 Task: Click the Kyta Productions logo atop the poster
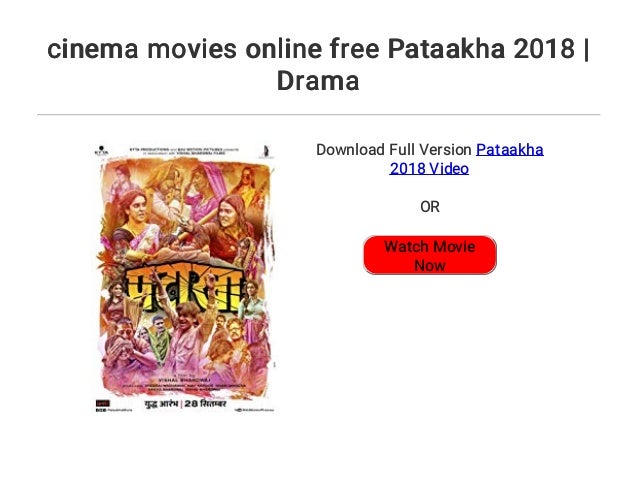101,150
